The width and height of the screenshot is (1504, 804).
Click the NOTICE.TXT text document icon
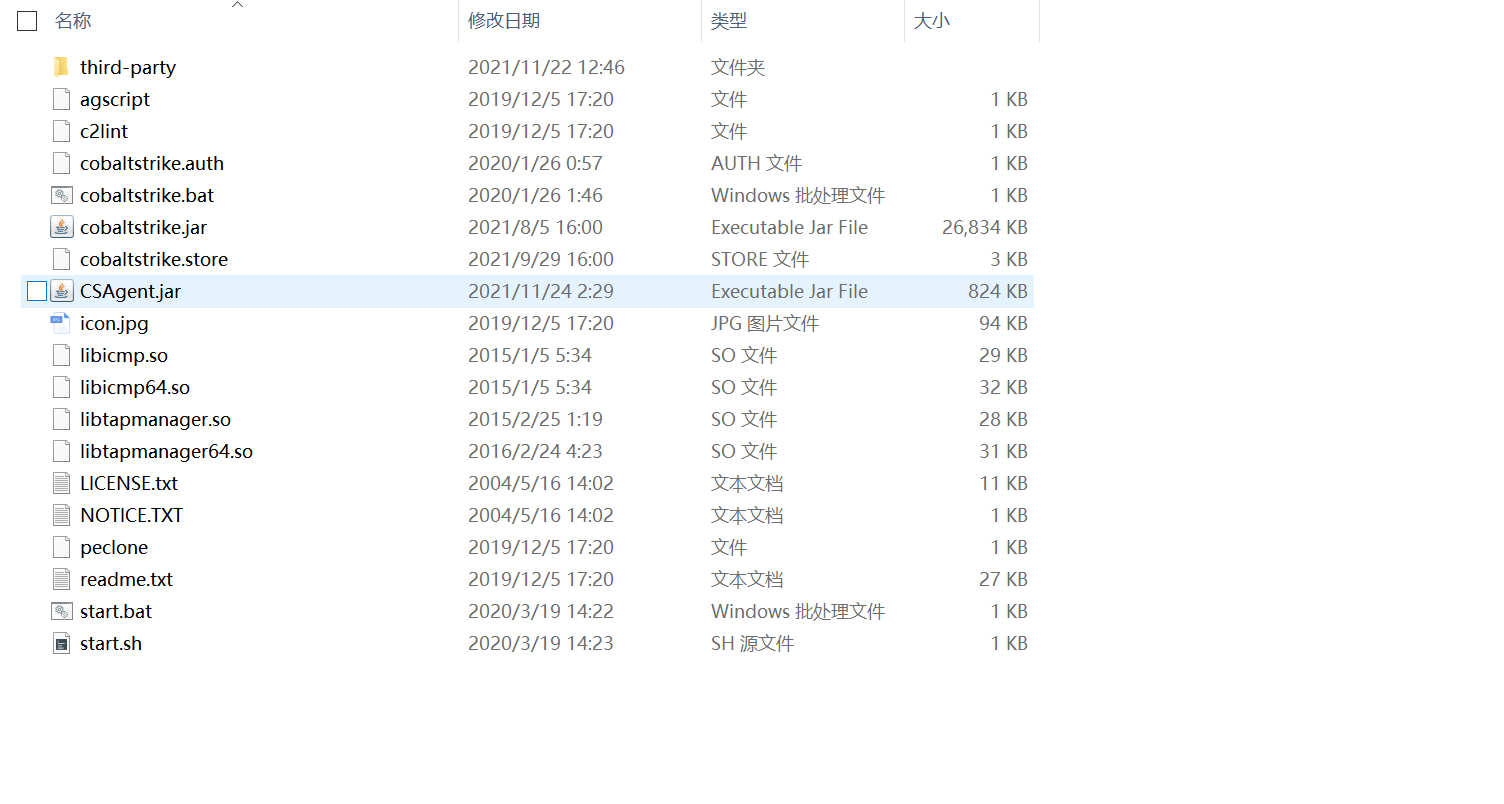[62, 515]
